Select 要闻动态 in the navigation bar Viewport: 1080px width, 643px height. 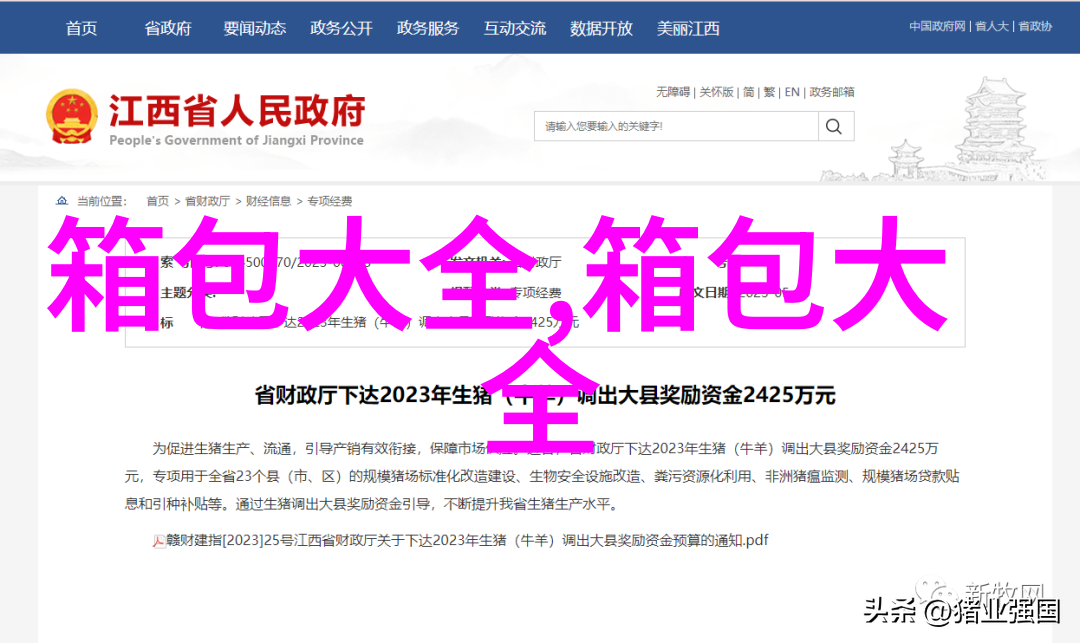tap(255, 28)
